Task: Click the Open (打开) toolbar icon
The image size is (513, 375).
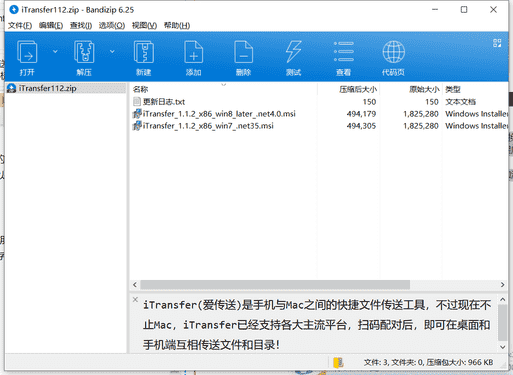Action: coord(27,52)
